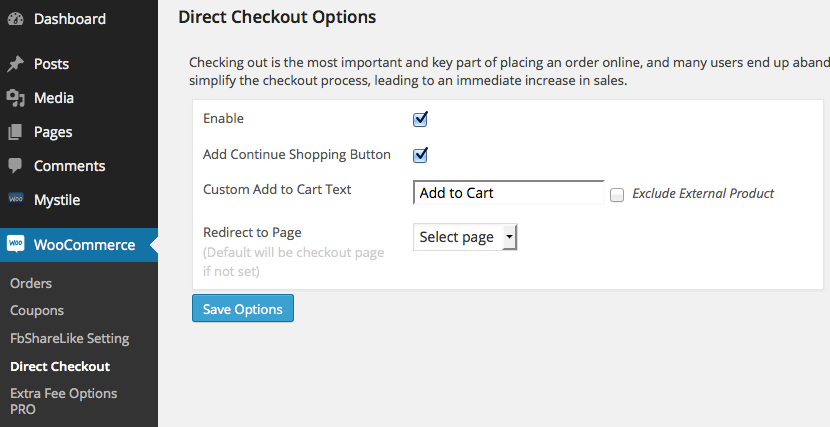Click the Media library icon

(15, 98)
